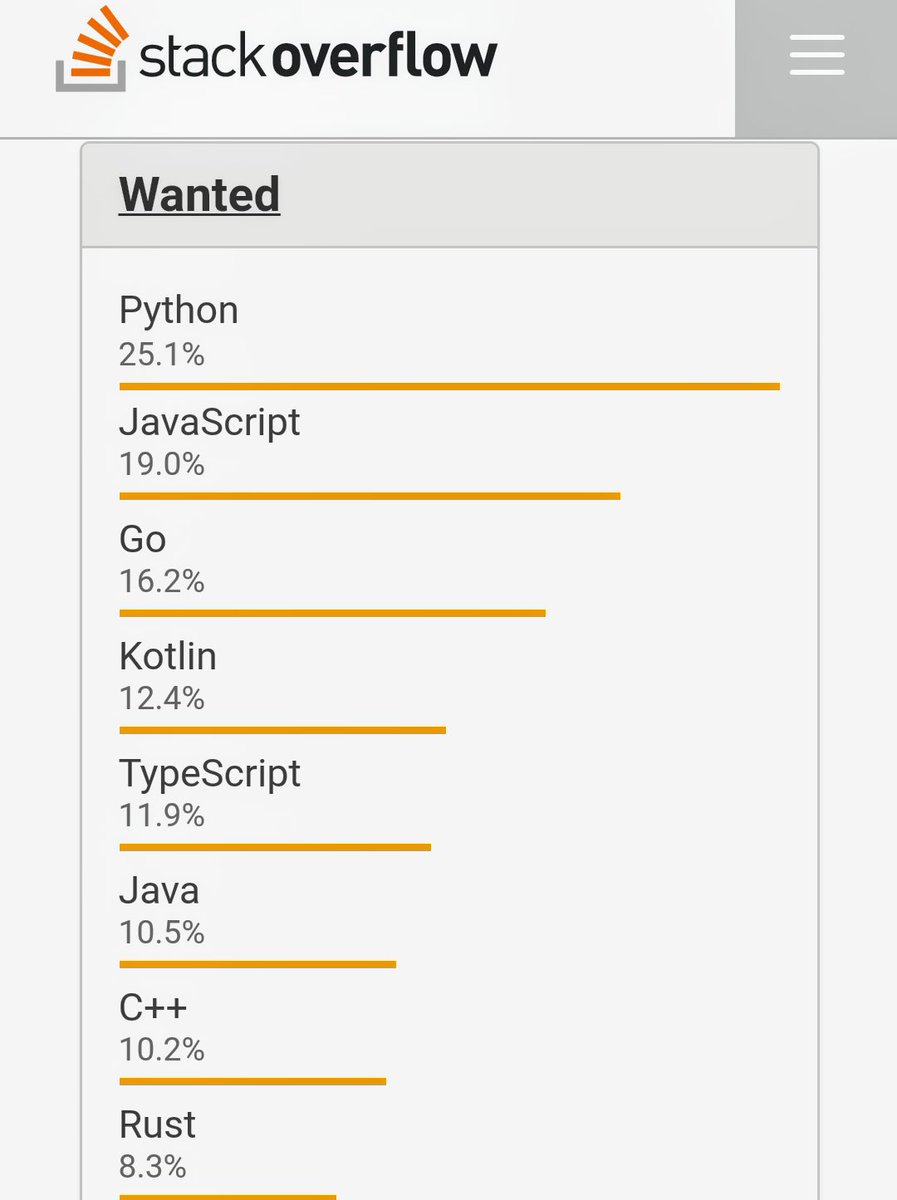Image resolution: width=897 pixels, height=1200 pixels.
Task: Click the TypeScript percentage bar
Action: click(275, 847)
